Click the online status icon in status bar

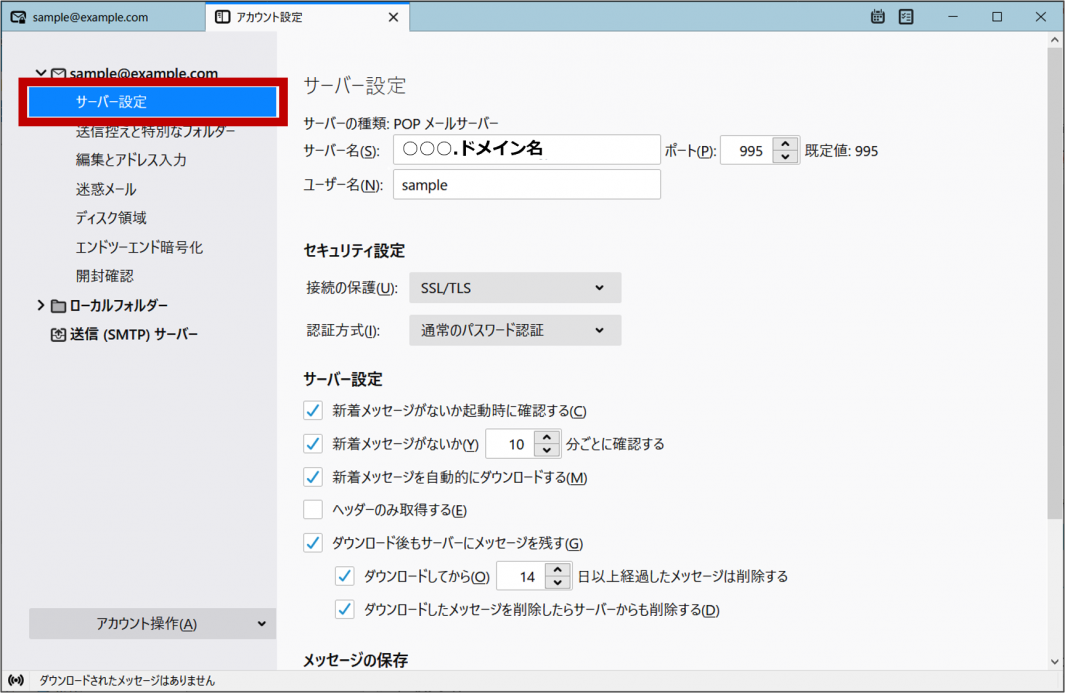pos(16,681)
